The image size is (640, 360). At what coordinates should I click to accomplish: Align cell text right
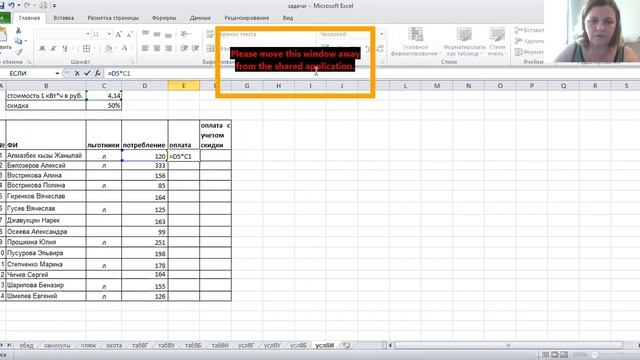click(x=168, y=49)
